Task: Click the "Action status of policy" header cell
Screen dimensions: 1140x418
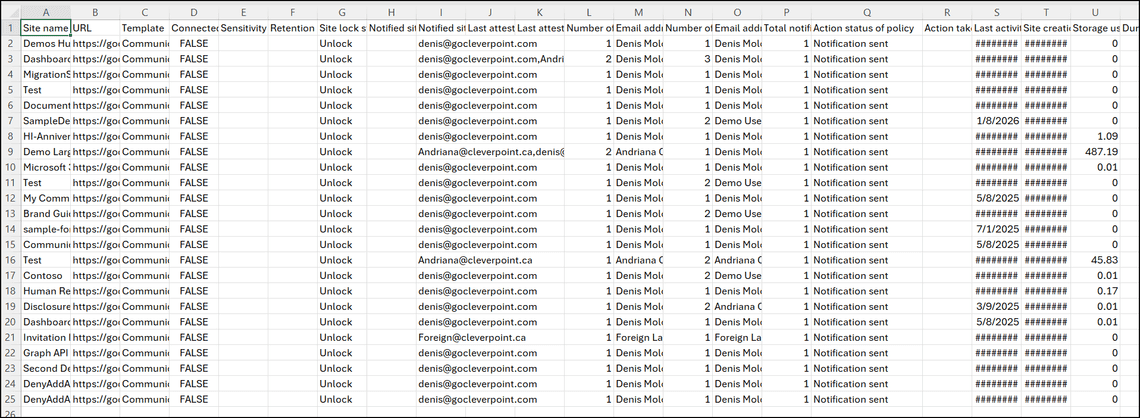Action: [x=865, y=28]
